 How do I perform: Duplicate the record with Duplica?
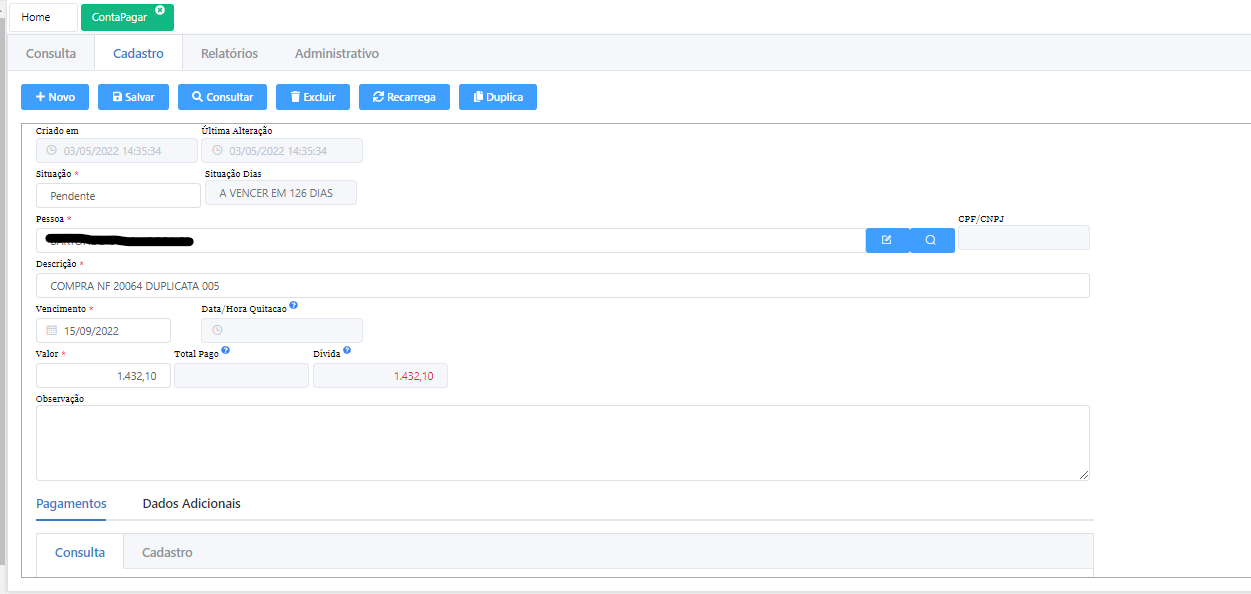pos(497,97)
